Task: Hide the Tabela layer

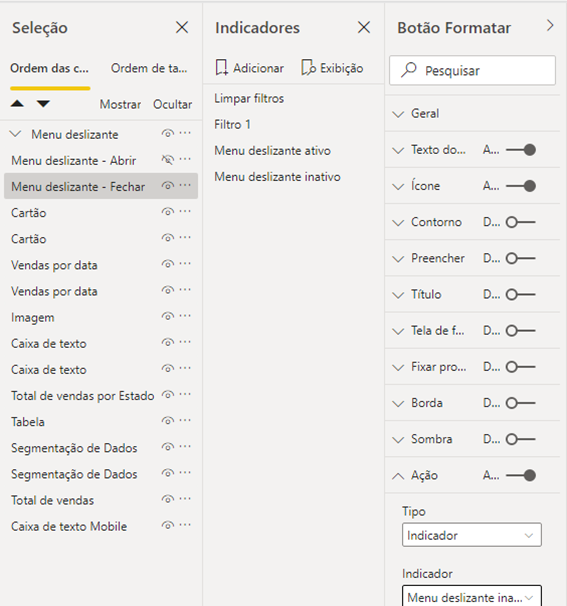Action: 167,421
